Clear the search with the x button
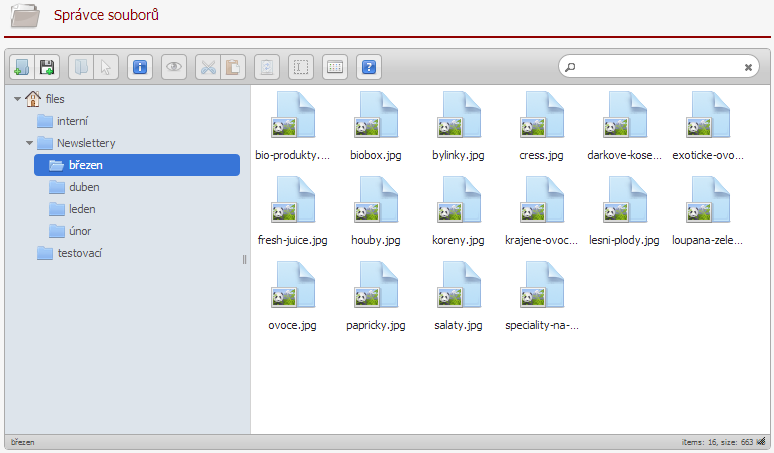774x453 pixels. (748, 67)
